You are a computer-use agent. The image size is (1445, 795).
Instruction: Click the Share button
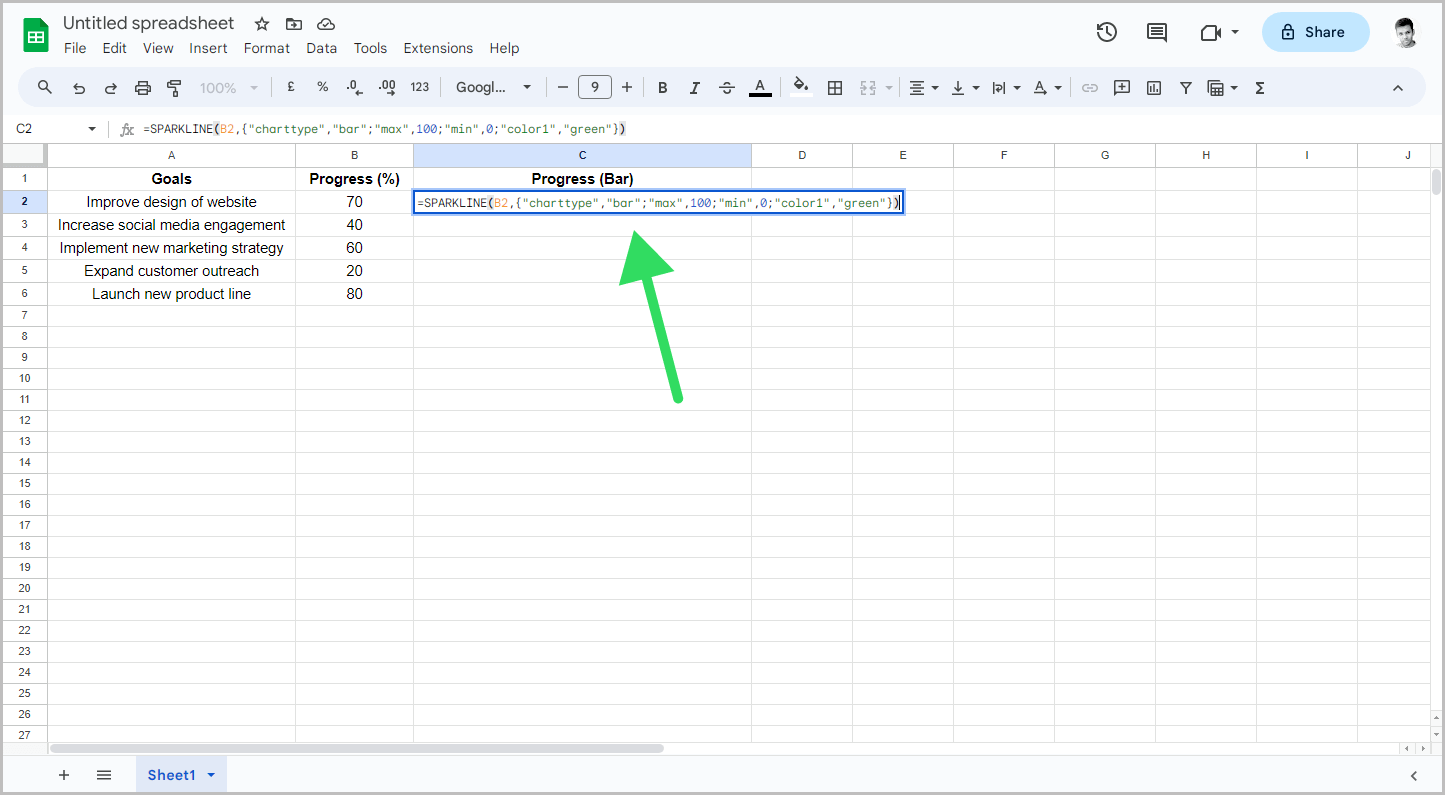1315,32
